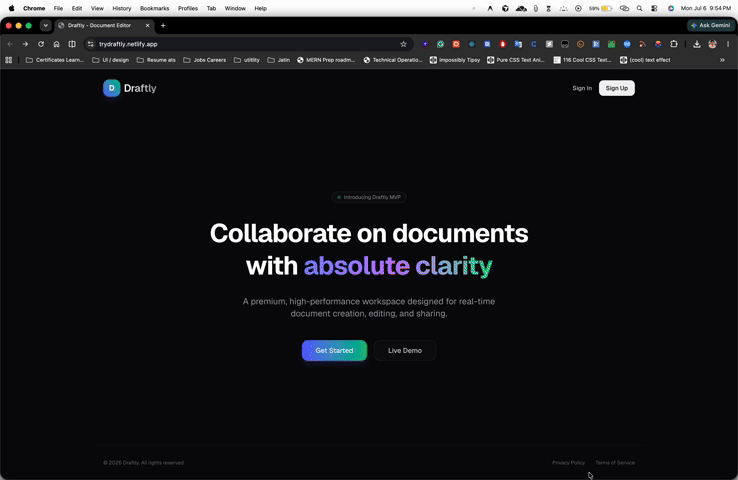Open the UI / design bookmark folder
The height and width of the screenshot is (480, 738).
111,60
